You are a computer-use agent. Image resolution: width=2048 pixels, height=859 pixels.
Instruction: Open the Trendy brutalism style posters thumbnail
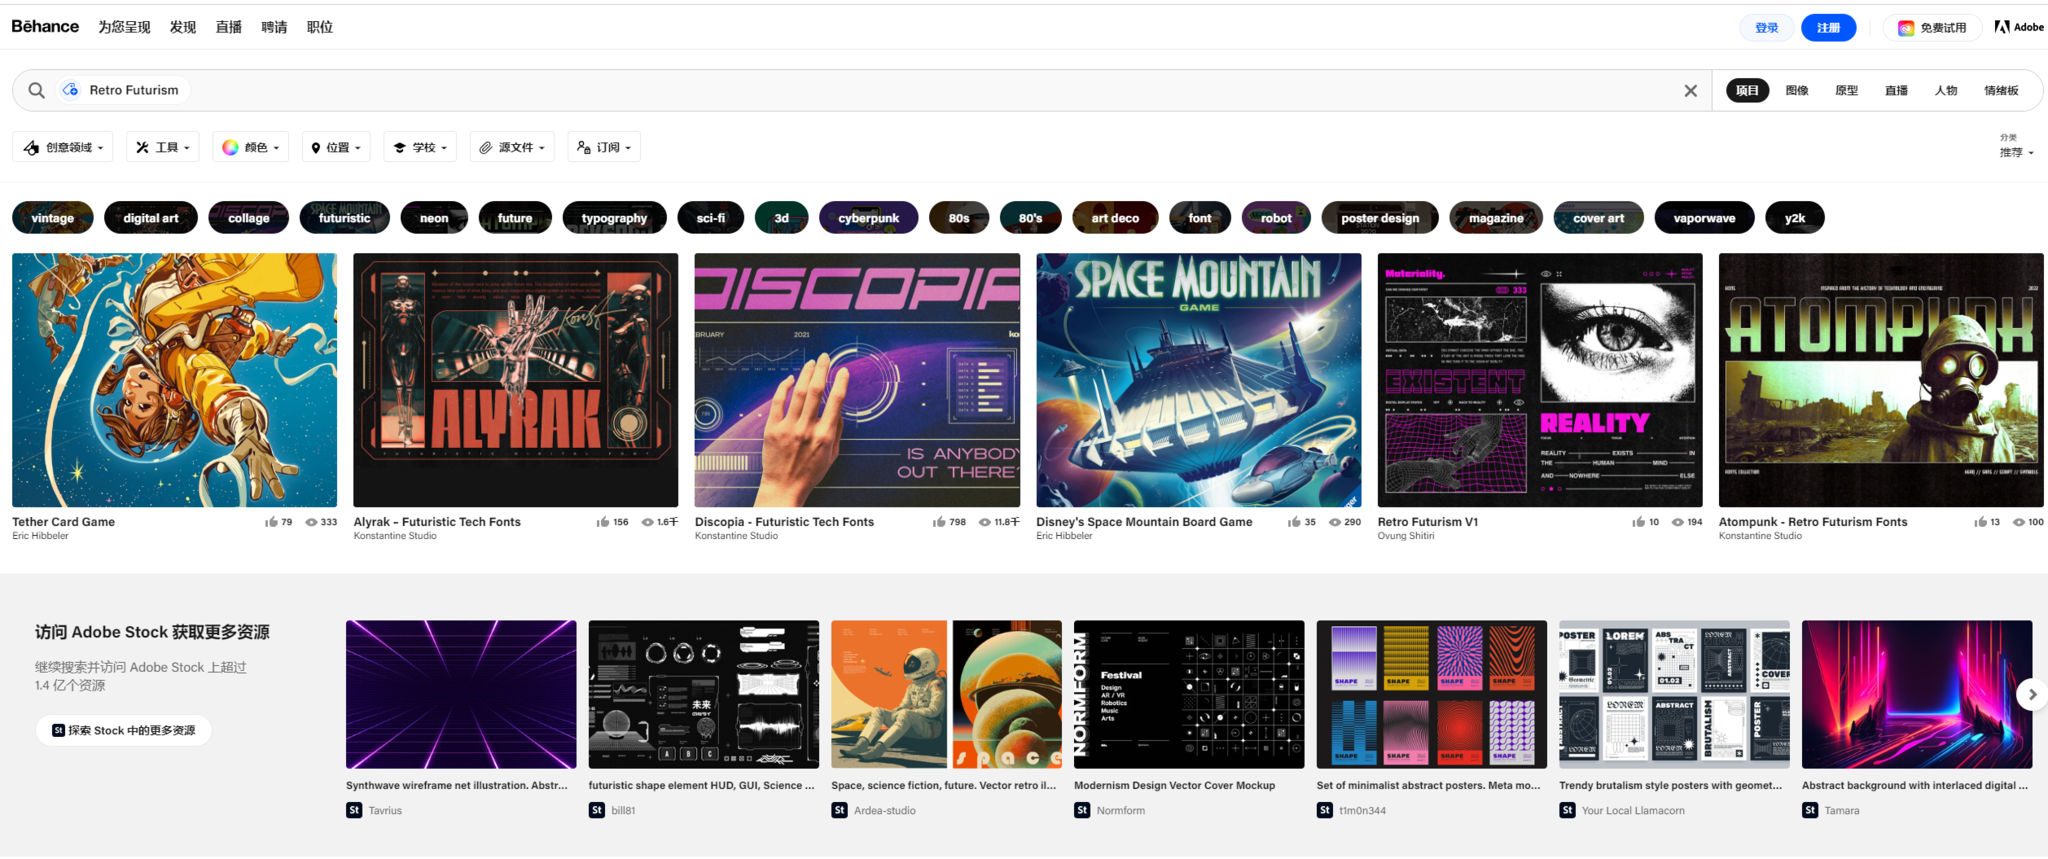(1674, 694)
